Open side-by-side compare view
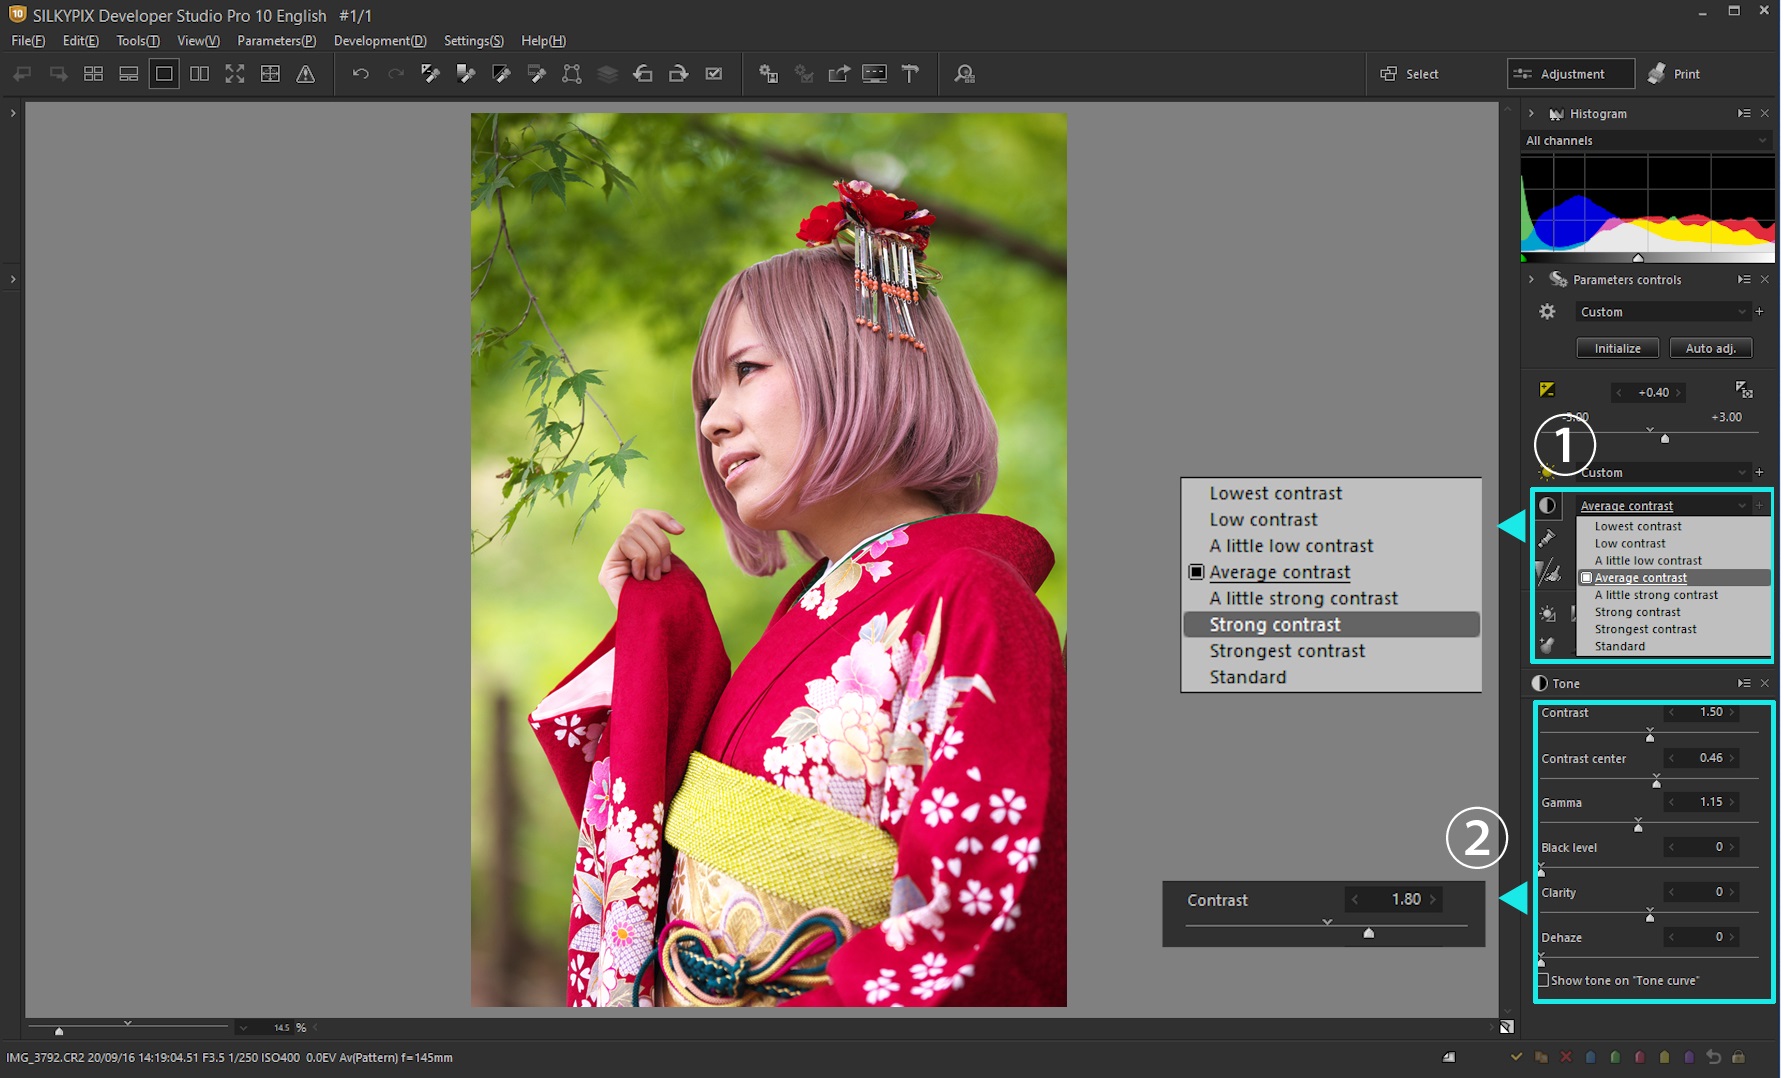This screenshot has height=1078, width=1784. tap(199, 74)
